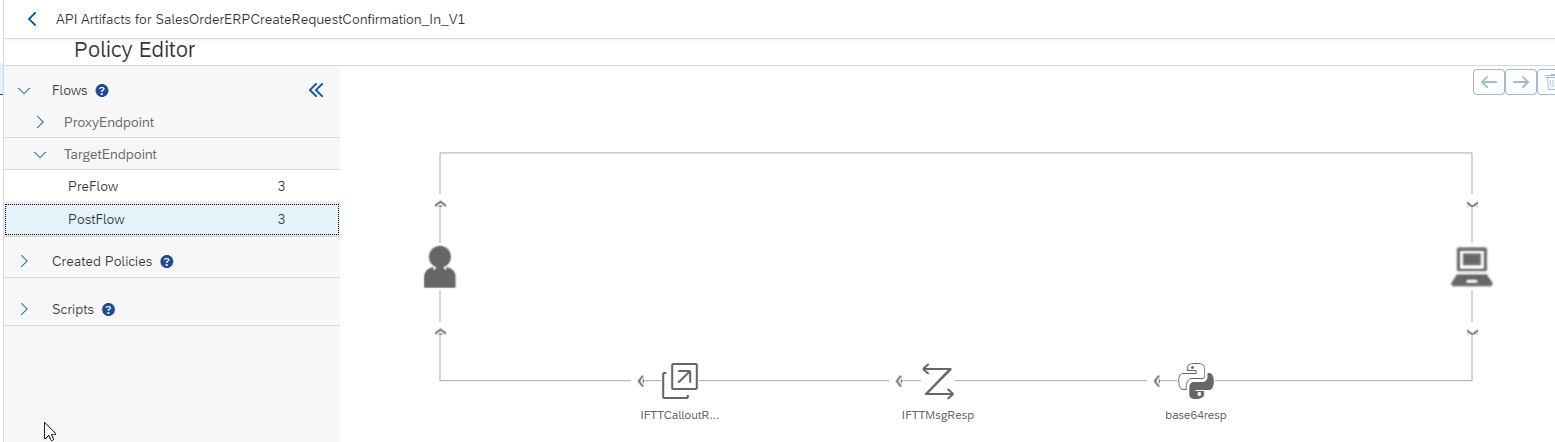The image size is (1555, 442).
Task: Click the trash delete-policy button
Action: (x=1548, y=82)
